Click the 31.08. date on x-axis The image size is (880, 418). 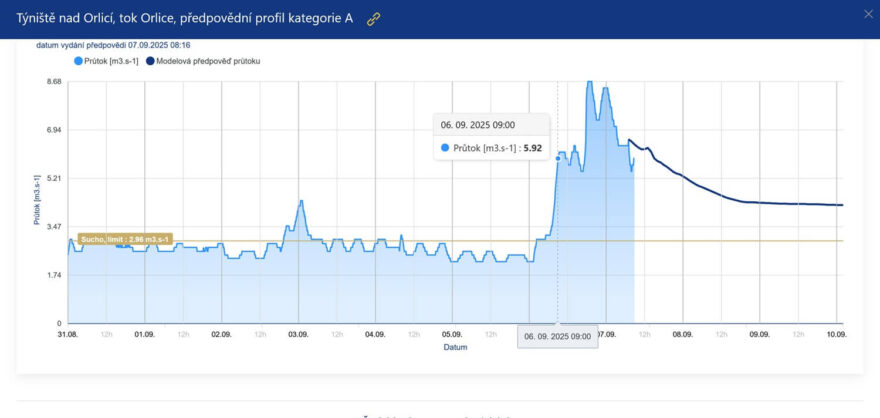(68, 335)
